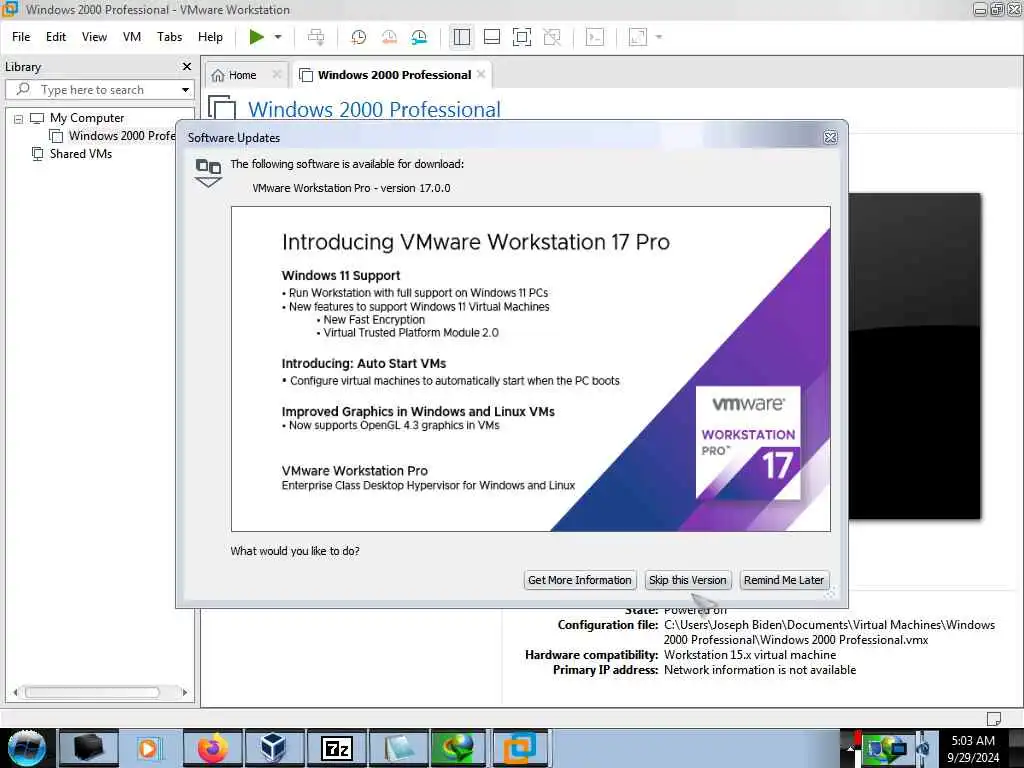This screenshot has height=768, width=1024.
Task: Click the Configuration file path text
Action: point(829,632)
